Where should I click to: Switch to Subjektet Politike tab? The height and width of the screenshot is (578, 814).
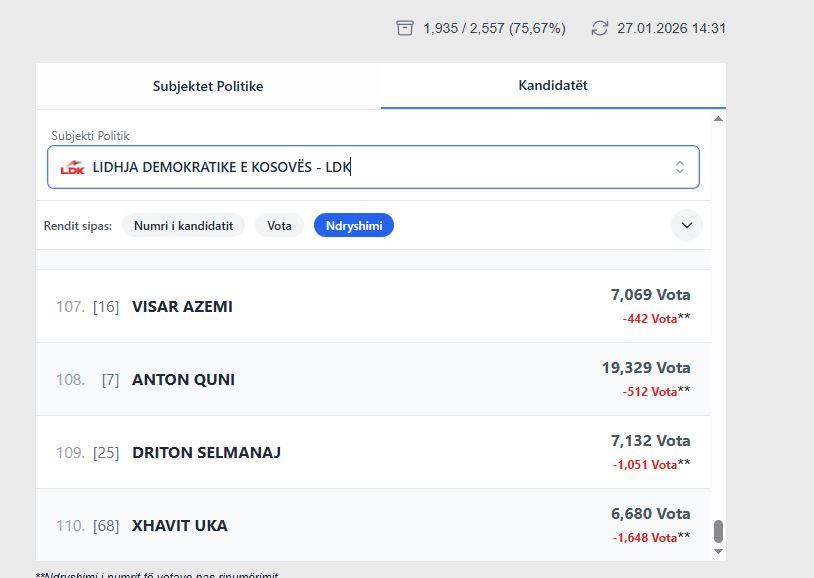[208, 86]
